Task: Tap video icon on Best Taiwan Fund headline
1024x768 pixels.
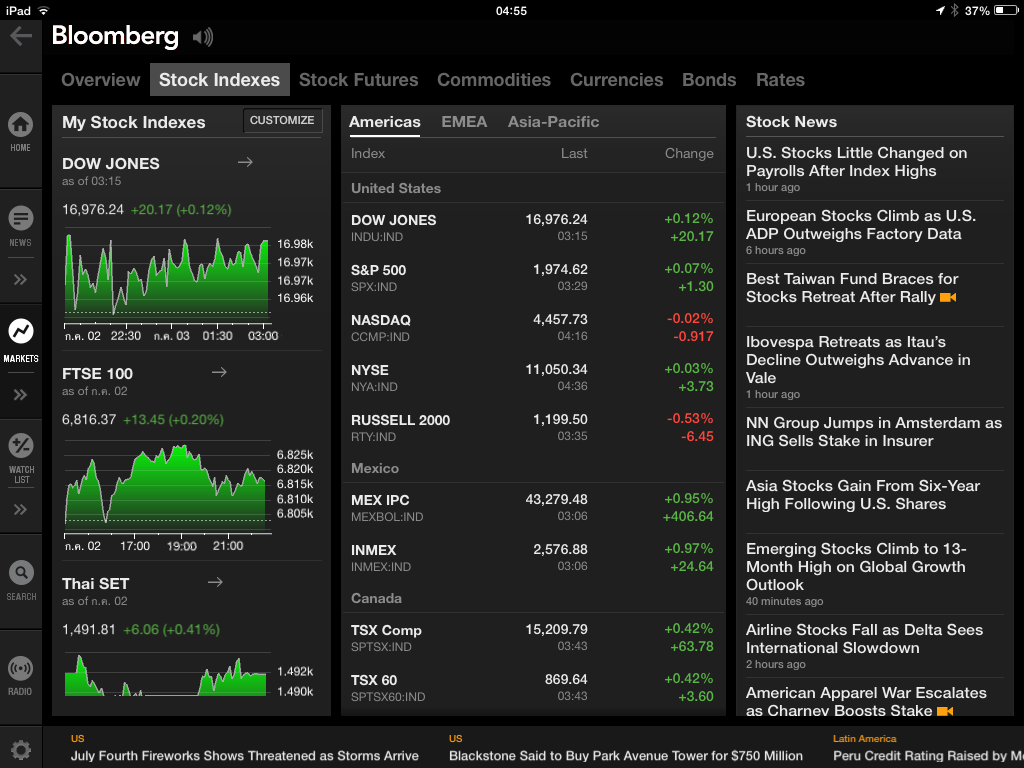Action: [948, 297]
